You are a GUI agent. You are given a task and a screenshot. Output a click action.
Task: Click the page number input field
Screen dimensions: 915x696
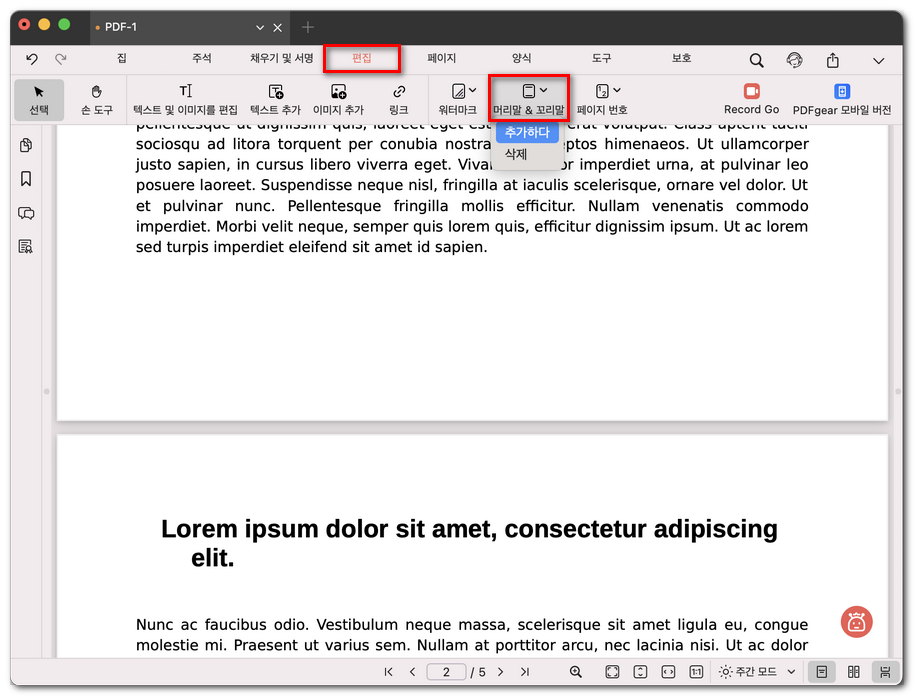tap(446, 672)
